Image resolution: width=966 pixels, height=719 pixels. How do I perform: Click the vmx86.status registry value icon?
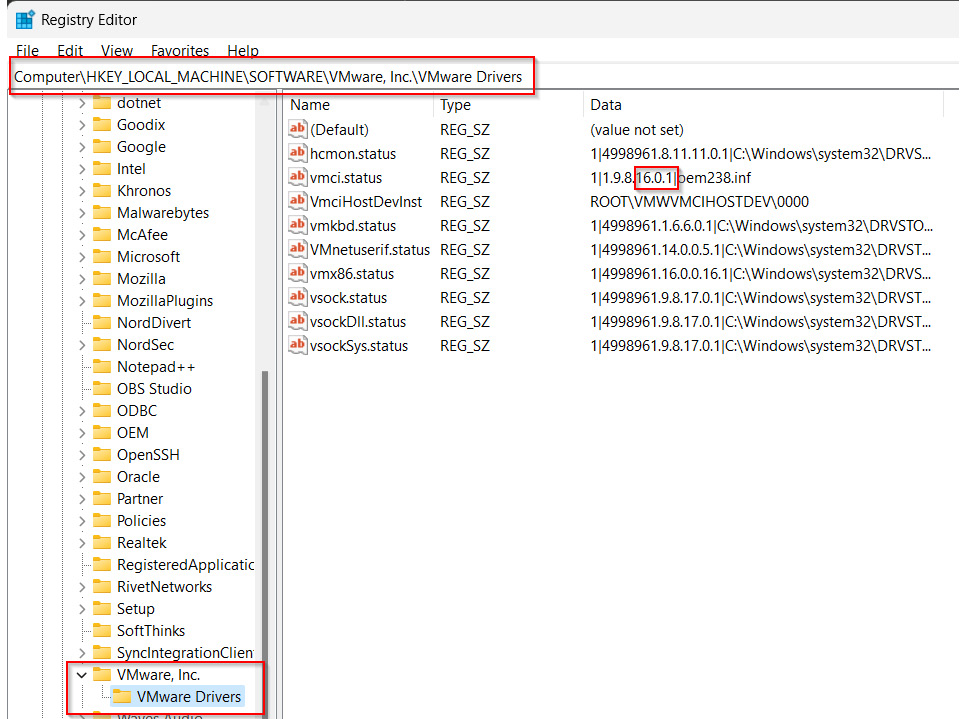[297, 274]
